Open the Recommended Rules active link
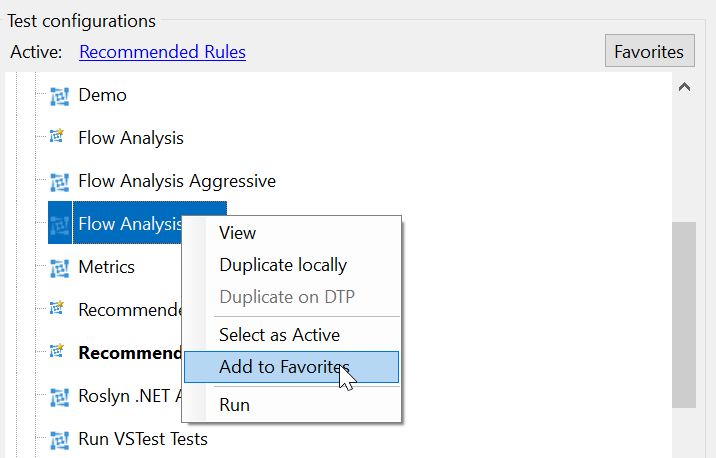The height and width of the screenshot is (458, 716). coord(163,52)
